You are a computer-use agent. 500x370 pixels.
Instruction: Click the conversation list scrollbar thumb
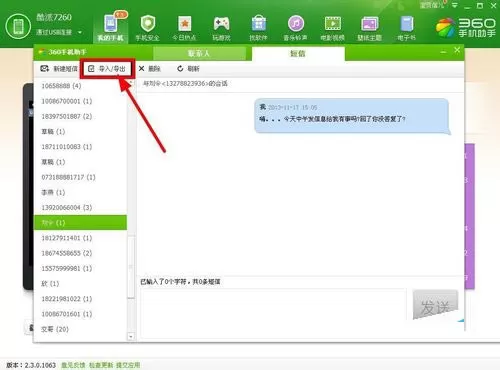(131, 267)
